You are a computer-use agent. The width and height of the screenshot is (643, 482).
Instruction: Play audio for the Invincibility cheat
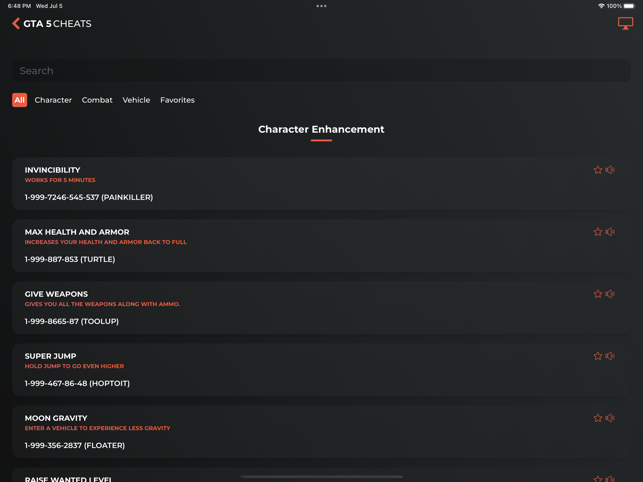[x=610, y=170]
